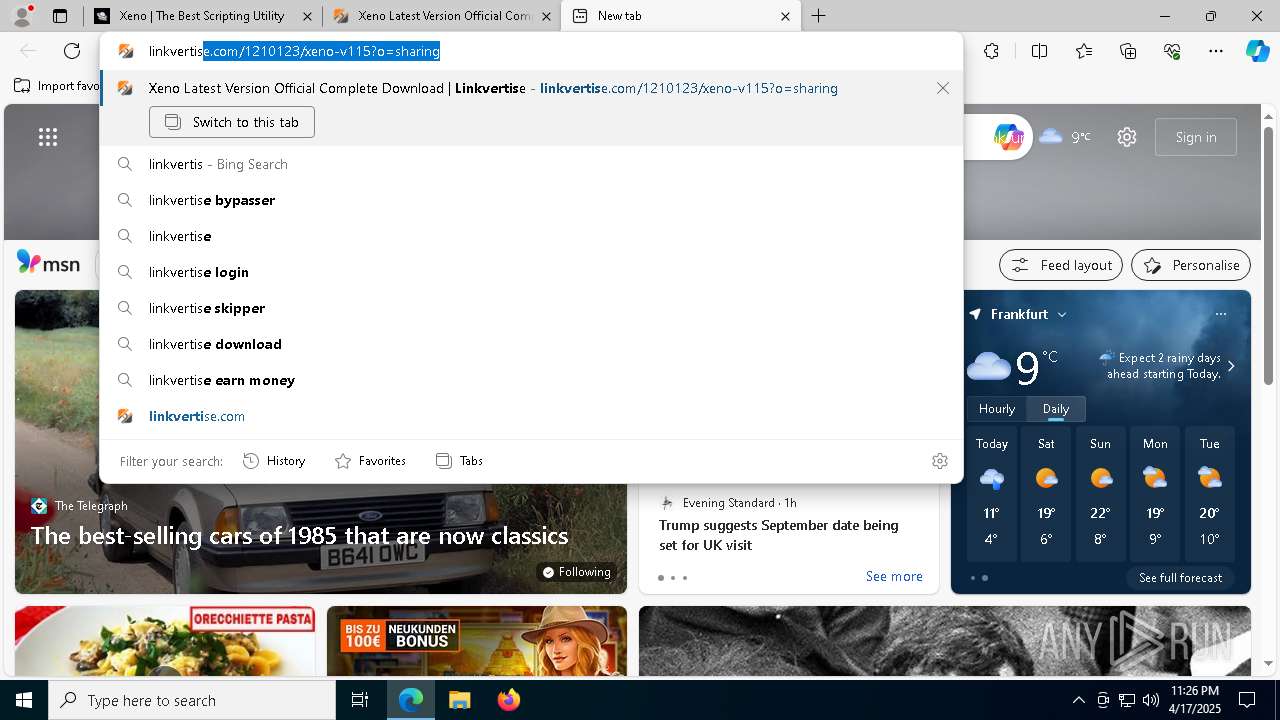Switch to the Xeno Latest Version Official tab

coord(441,16)
